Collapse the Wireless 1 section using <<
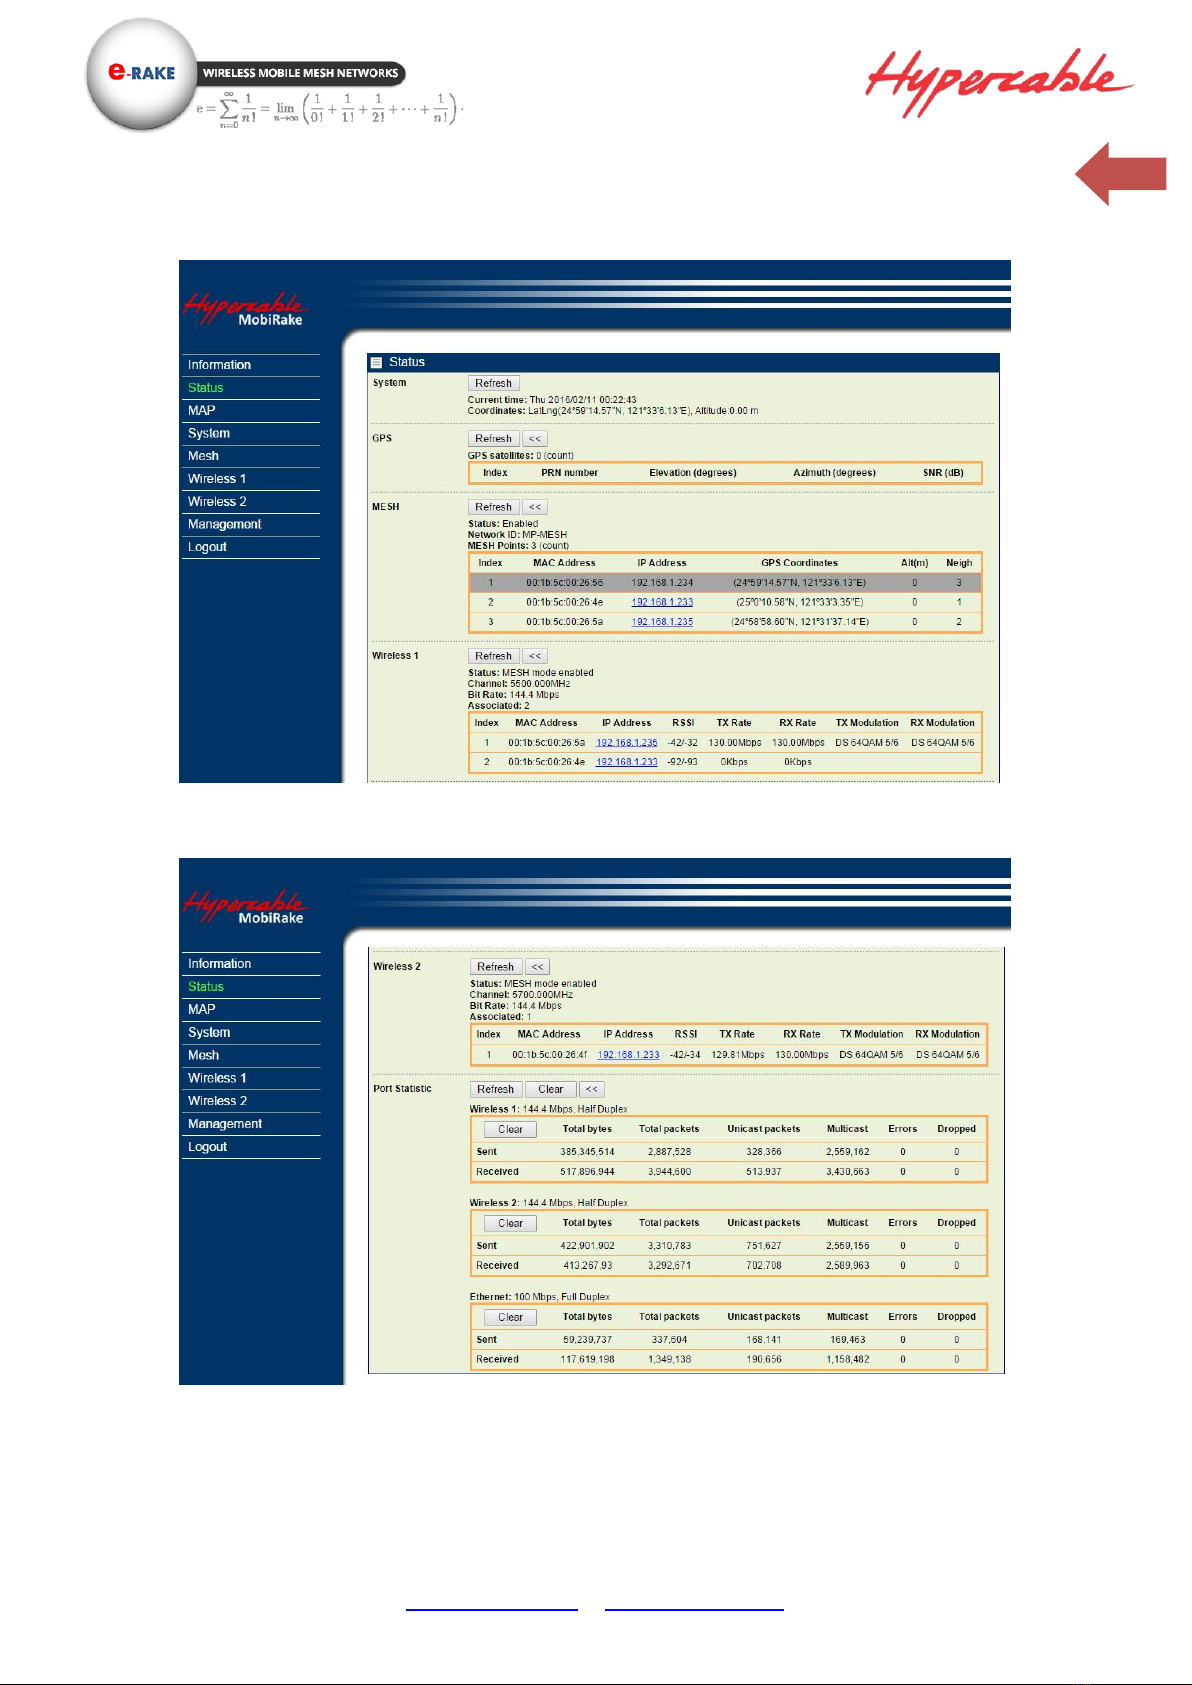1192x1685 pixels. (x=535, y=656)
